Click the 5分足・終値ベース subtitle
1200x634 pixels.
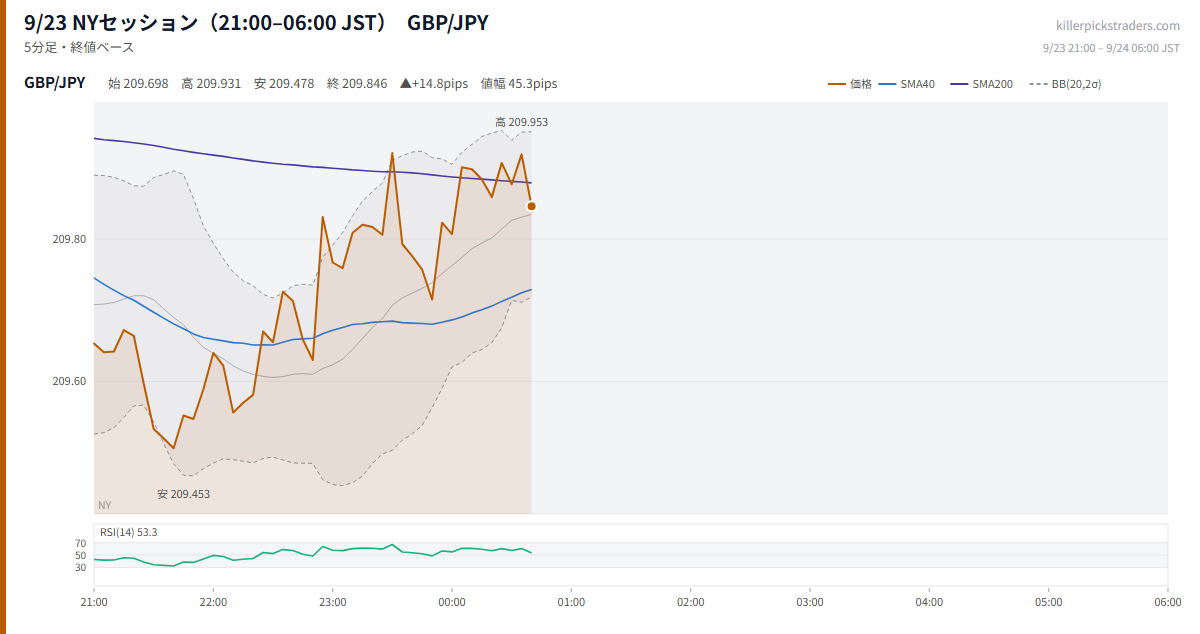point(79,47)
